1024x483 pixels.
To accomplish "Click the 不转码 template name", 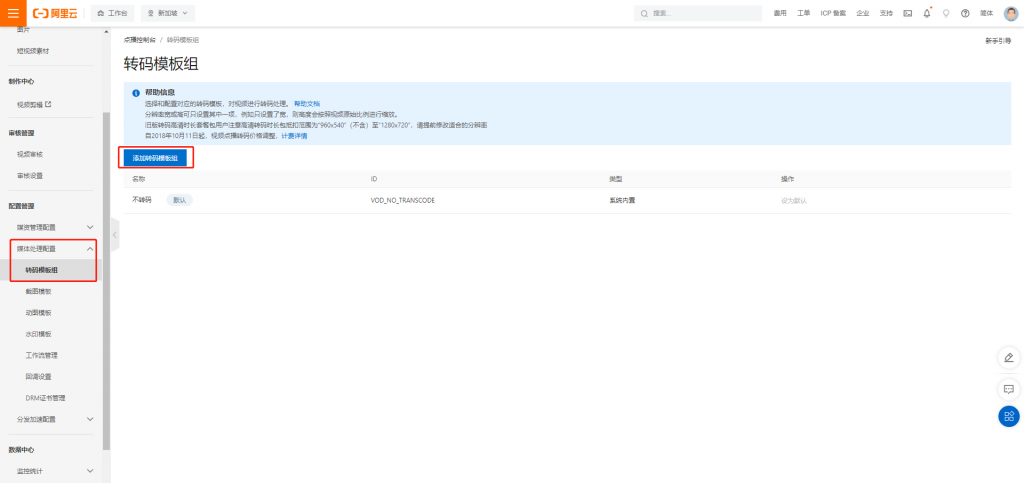I will [x=141, y=200].
